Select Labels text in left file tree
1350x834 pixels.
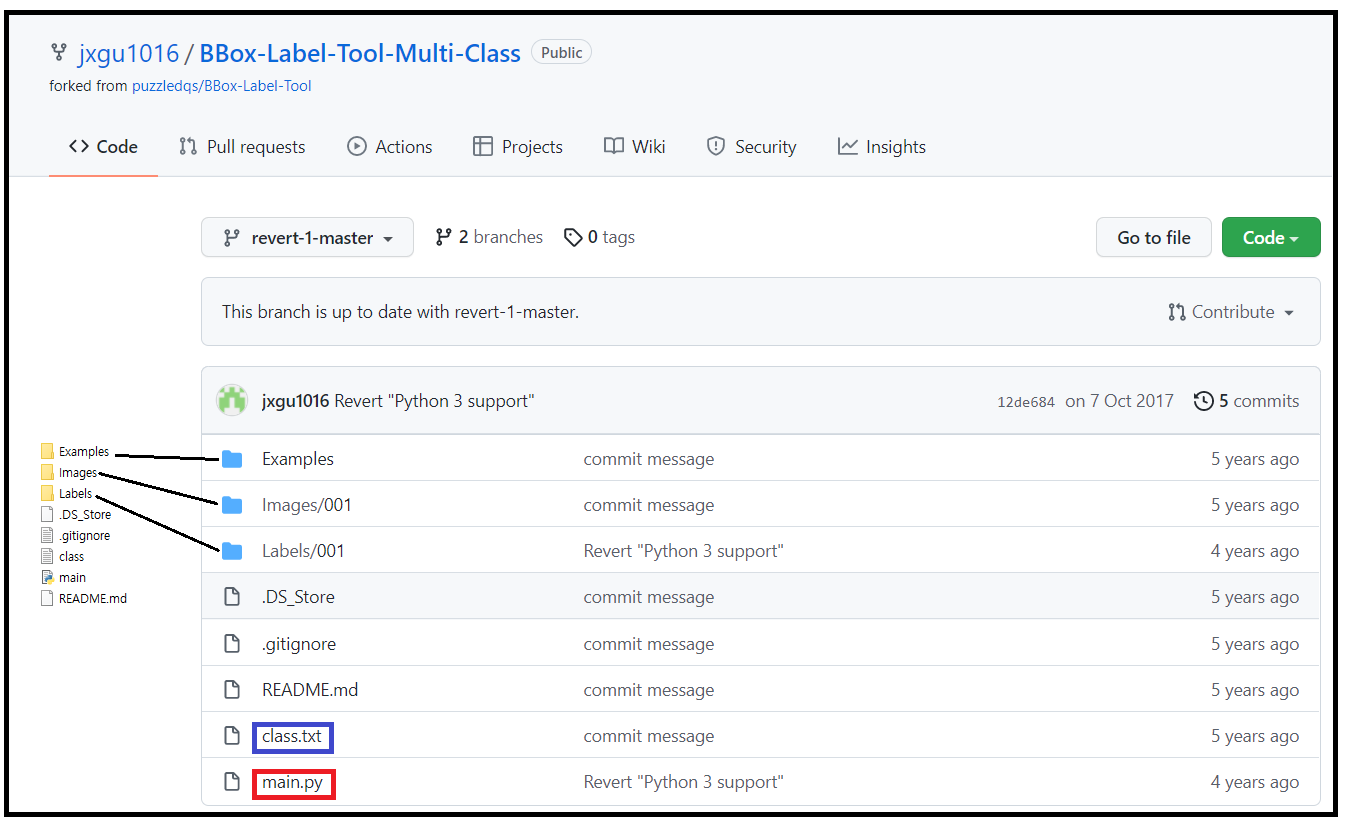pyautogui.click(x=75, y=494)
